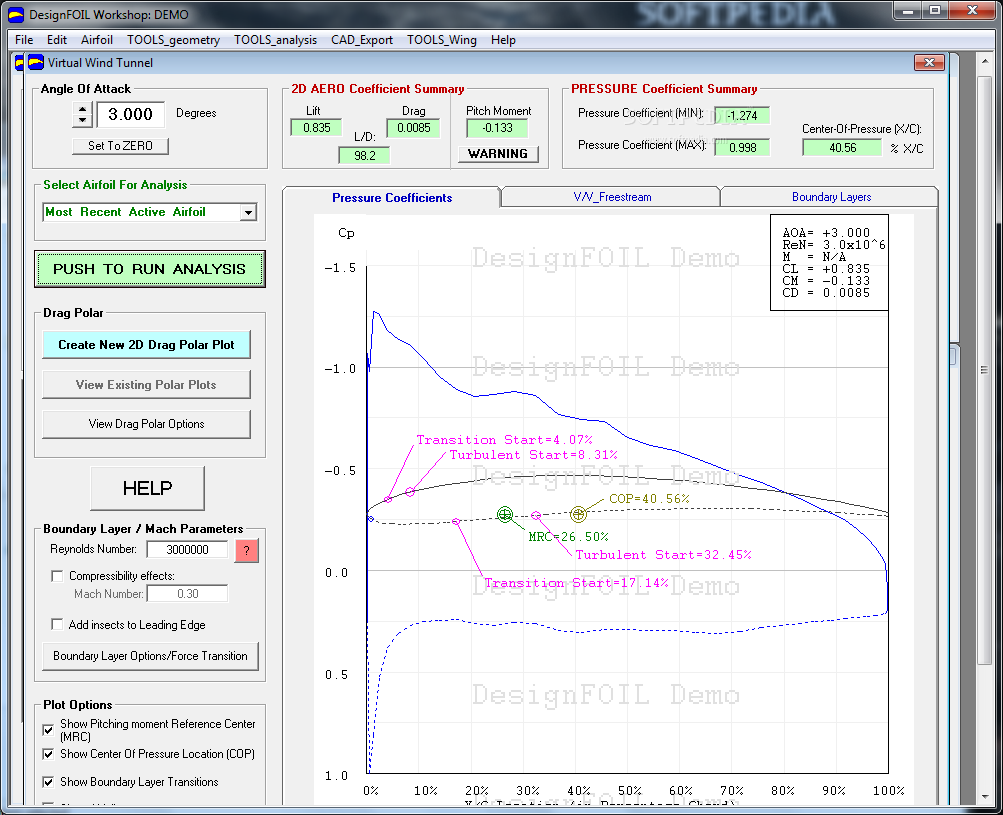Enable Compressibility effects checkbox
Screen dimensions: 1003x815
click(x=57, y=576)
